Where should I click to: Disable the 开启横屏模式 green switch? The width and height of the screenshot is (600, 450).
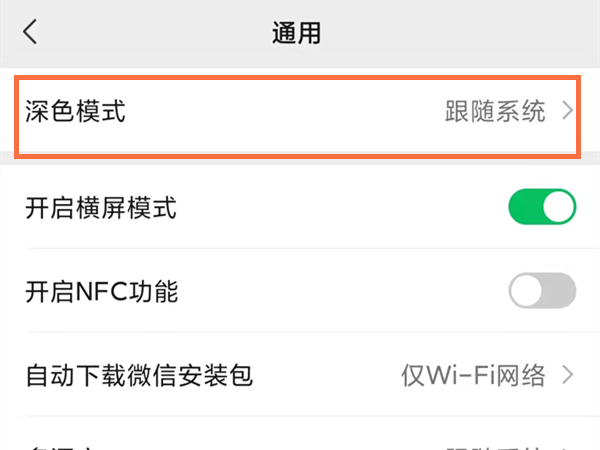(543, 208)
